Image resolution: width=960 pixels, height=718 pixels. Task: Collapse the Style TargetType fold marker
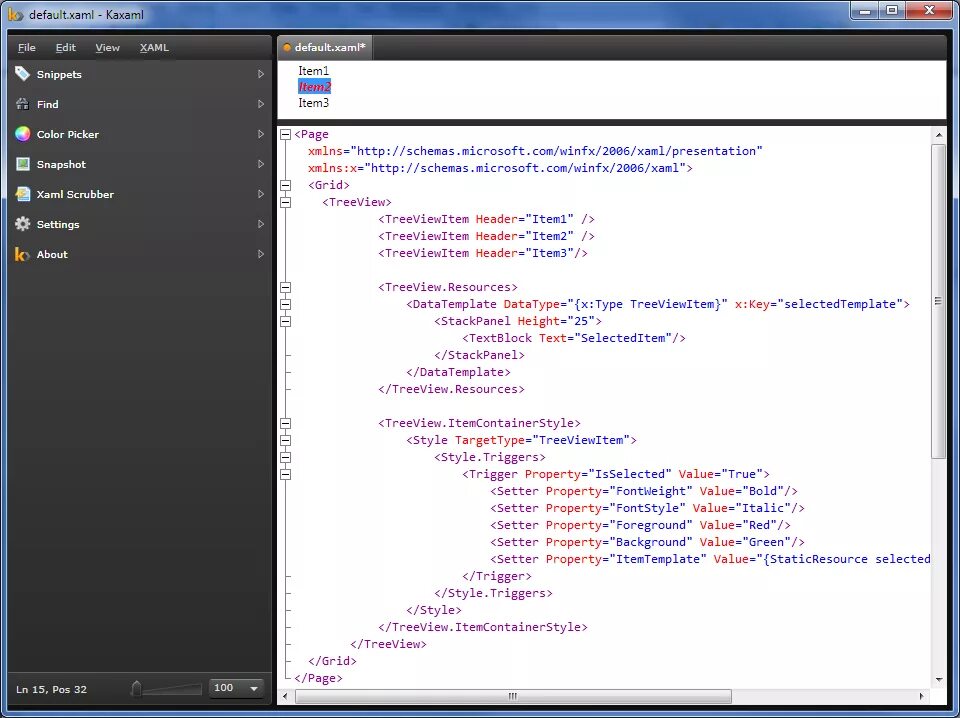[x=285, y=441]
